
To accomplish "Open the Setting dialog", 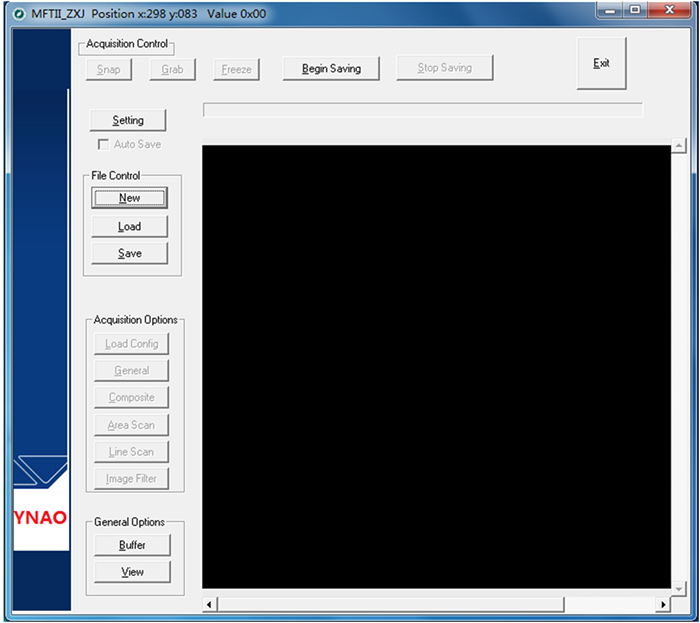I will click(128, 121).
